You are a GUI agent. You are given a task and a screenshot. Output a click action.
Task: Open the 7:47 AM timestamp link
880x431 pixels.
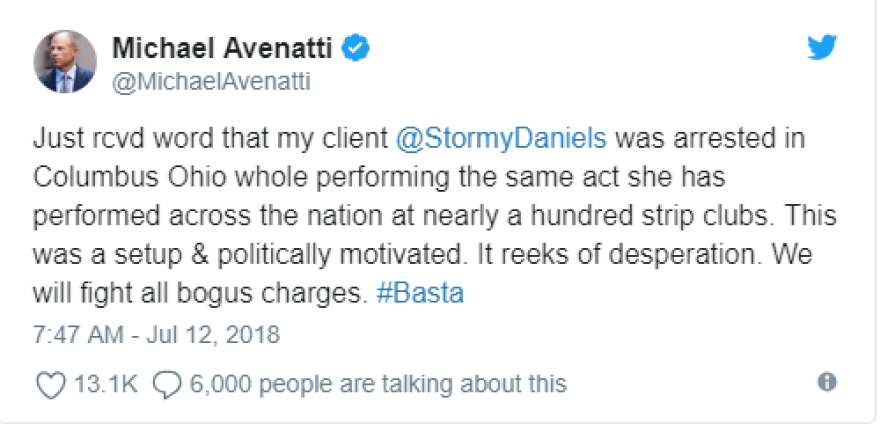72,333
